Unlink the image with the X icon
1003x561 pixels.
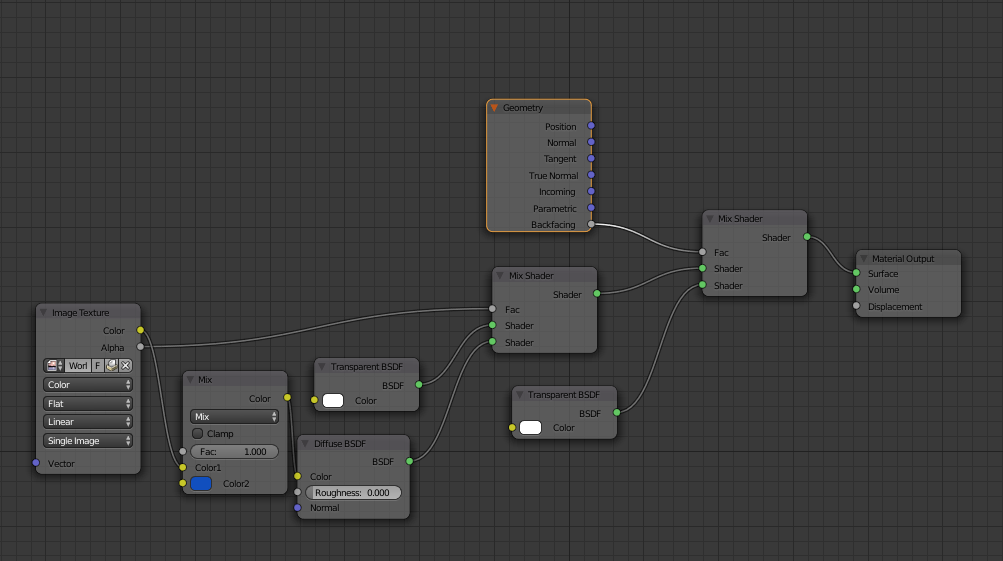click(x=126, y=366)
